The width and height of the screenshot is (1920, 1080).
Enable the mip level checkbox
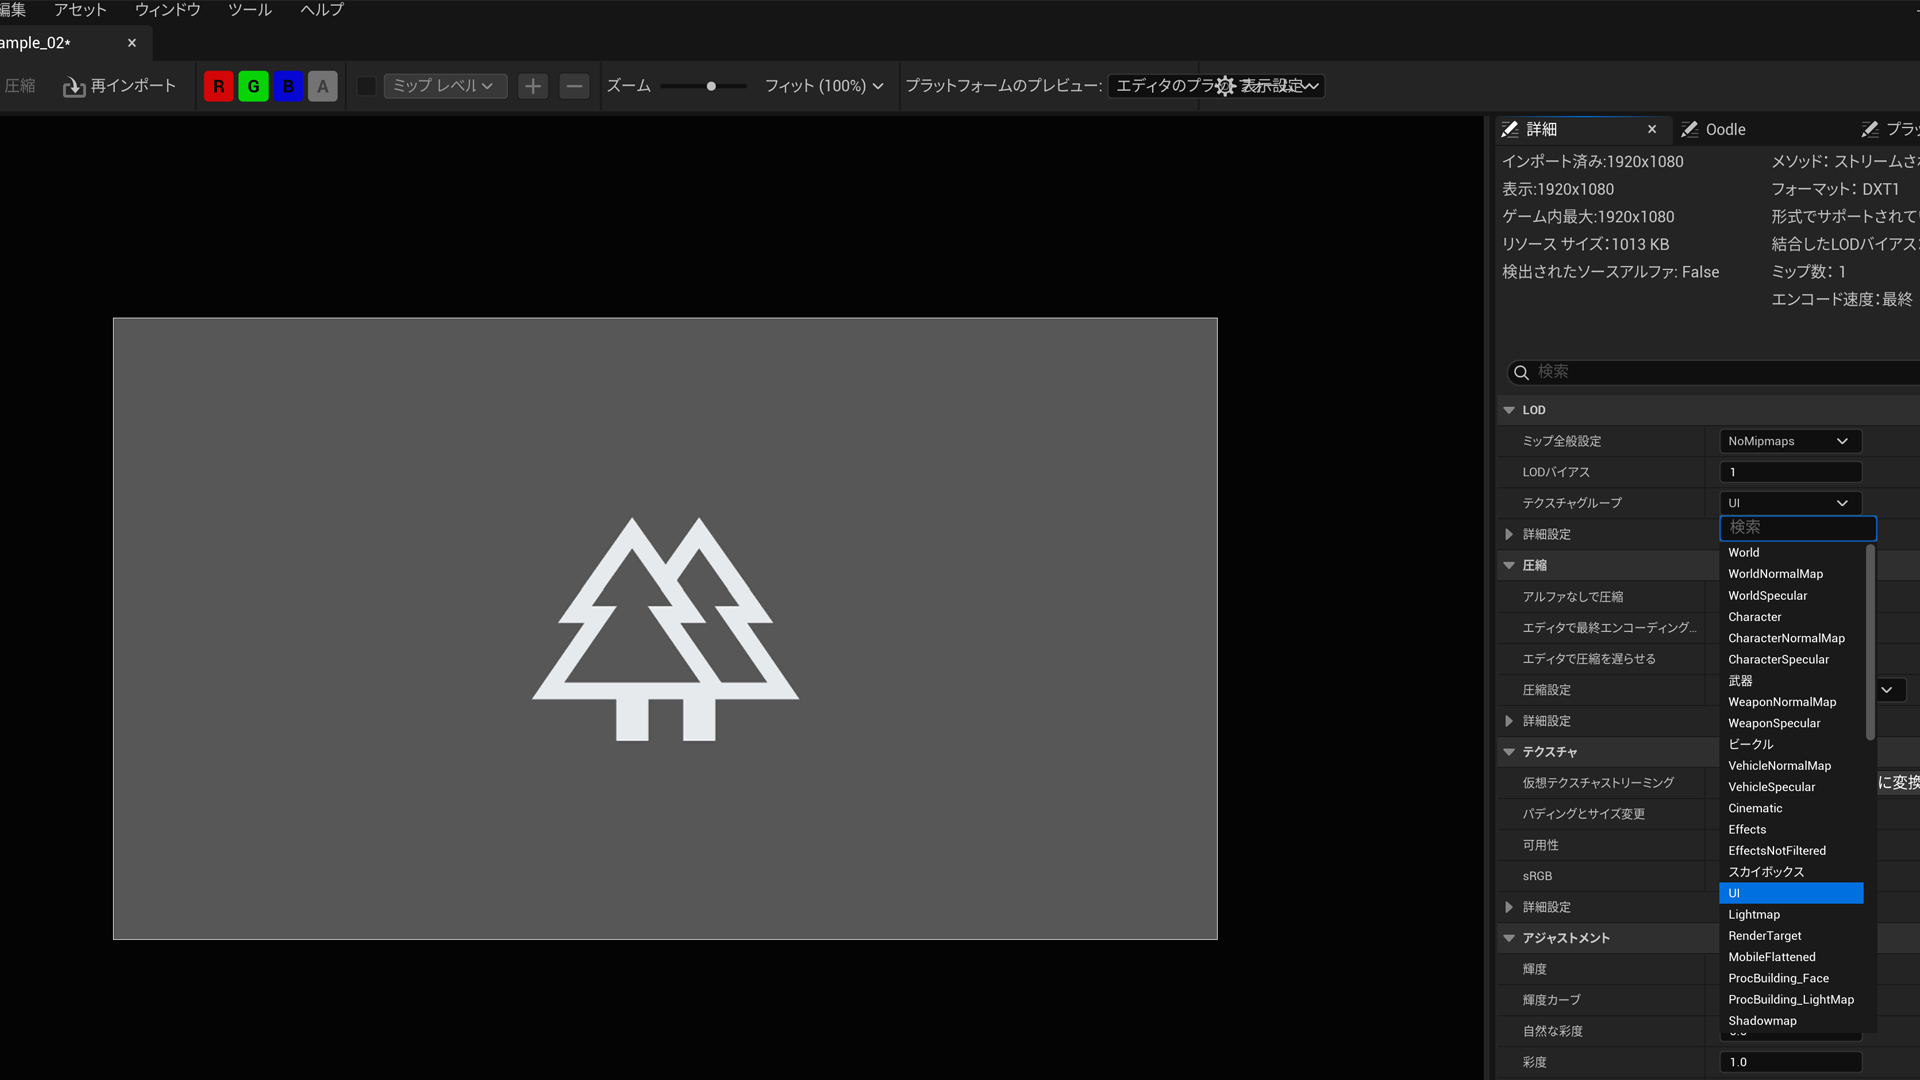[367, 87]
